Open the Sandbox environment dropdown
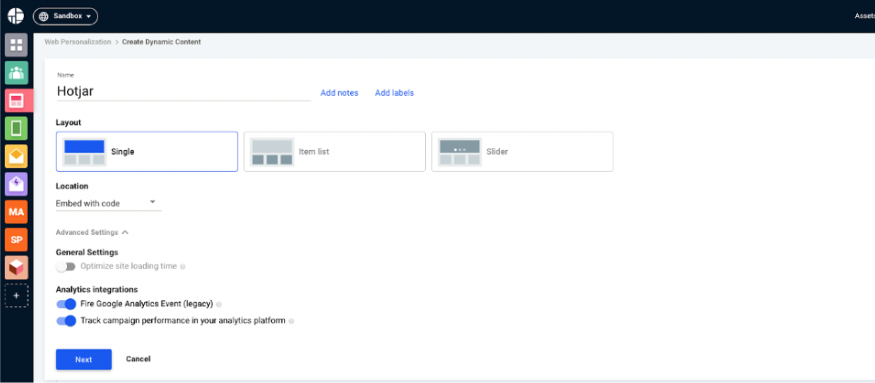The image size is (875, 383). click(x=65, y=16)
